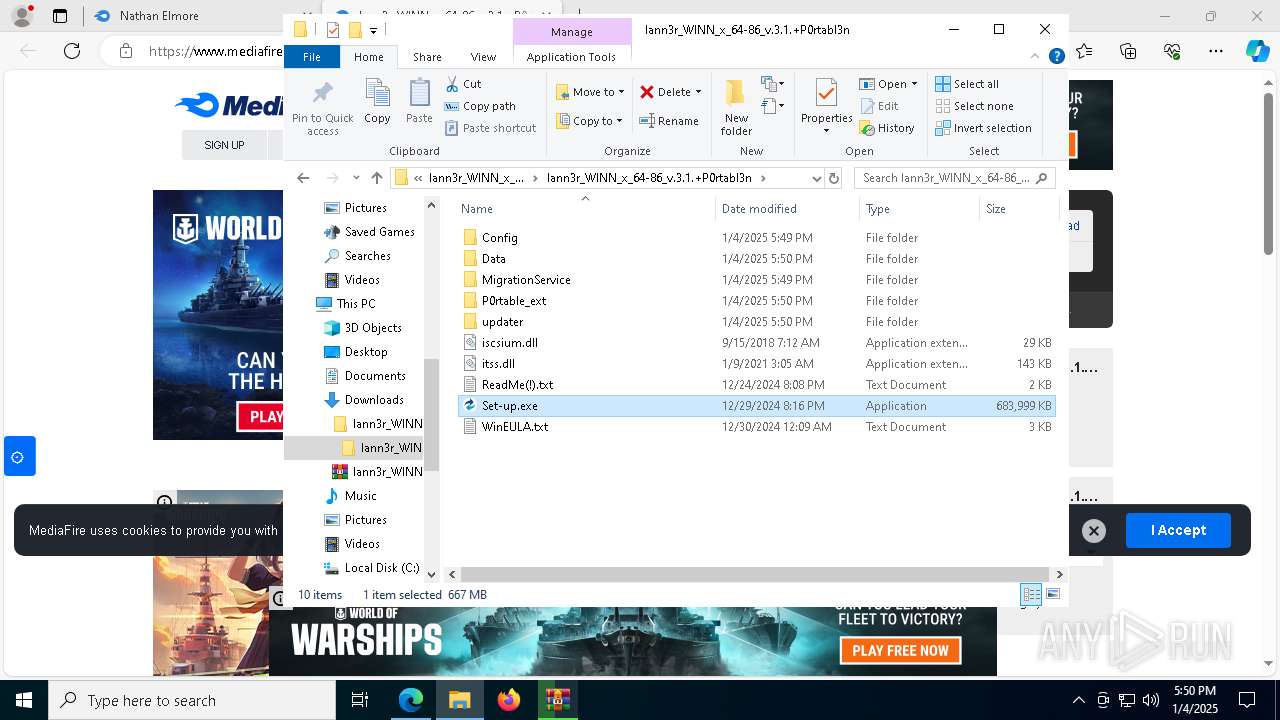Click PLAY FREE NOW ad button

click(901, 650)
